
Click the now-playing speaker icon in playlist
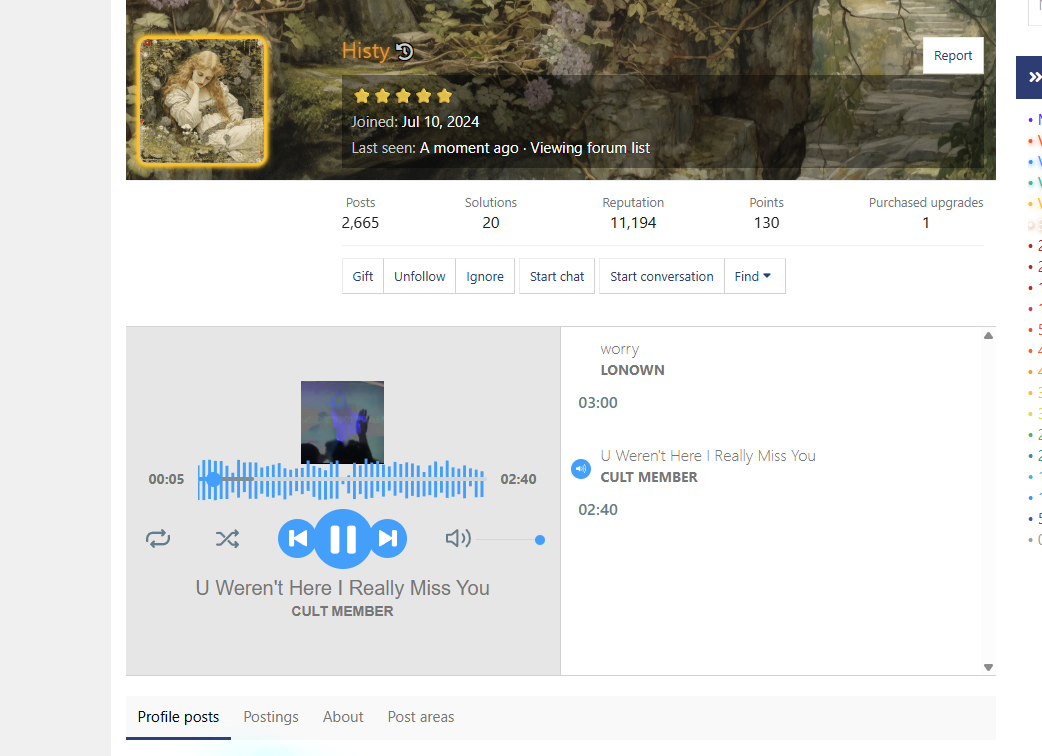coord(581,468)
